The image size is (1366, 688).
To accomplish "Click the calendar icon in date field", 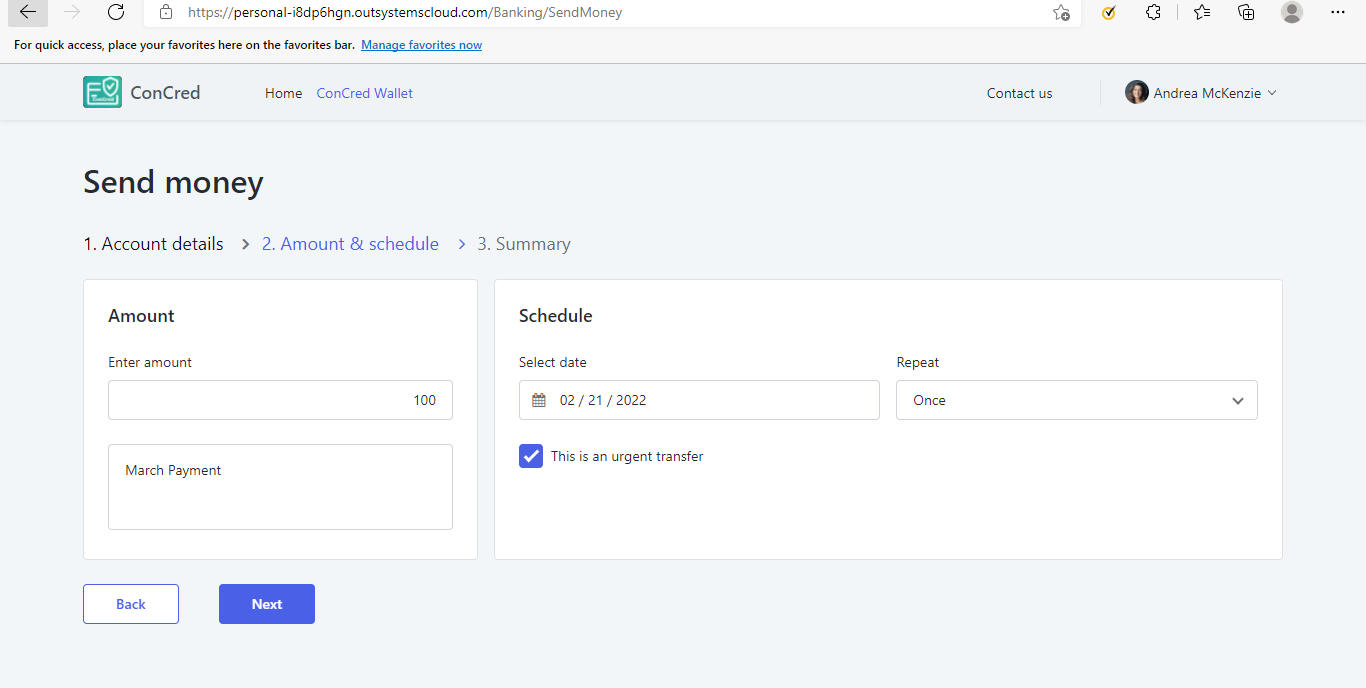I will pos(539,400).
